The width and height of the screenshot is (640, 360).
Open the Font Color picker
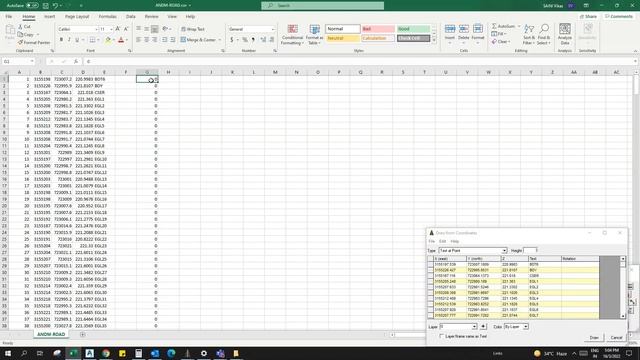tap(121, 40)
